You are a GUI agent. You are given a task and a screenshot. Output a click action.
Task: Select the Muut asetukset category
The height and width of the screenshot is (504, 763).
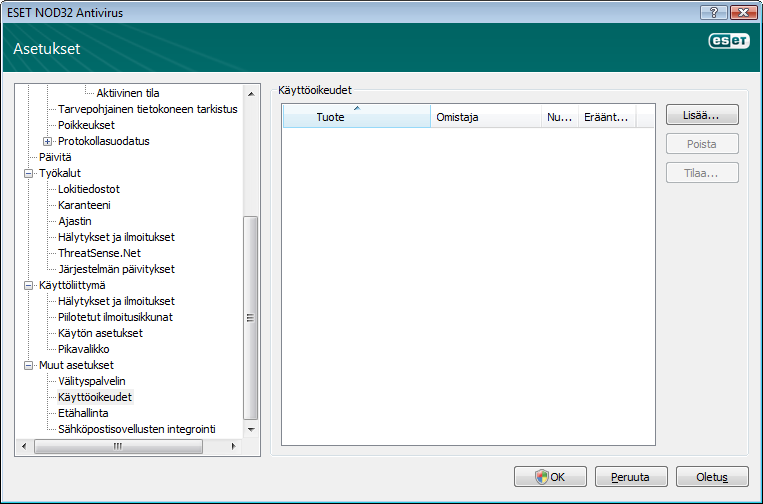[x=76, y=365]
